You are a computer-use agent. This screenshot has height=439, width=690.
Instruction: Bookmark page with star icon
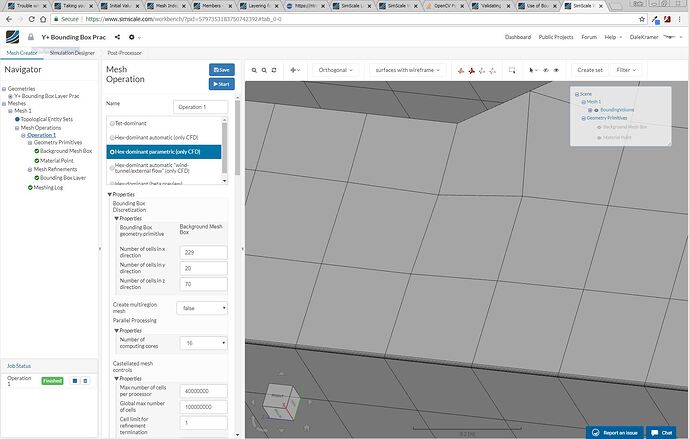pos(642,19)
